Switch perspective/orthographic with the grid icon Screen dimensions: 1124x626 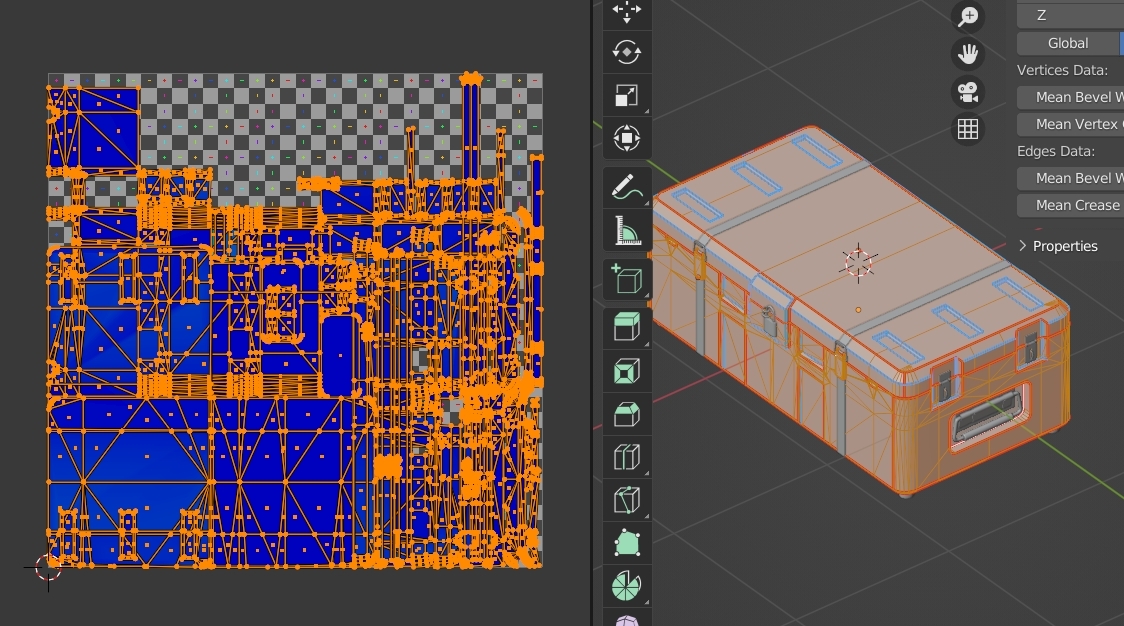click(x=968, y=129)
